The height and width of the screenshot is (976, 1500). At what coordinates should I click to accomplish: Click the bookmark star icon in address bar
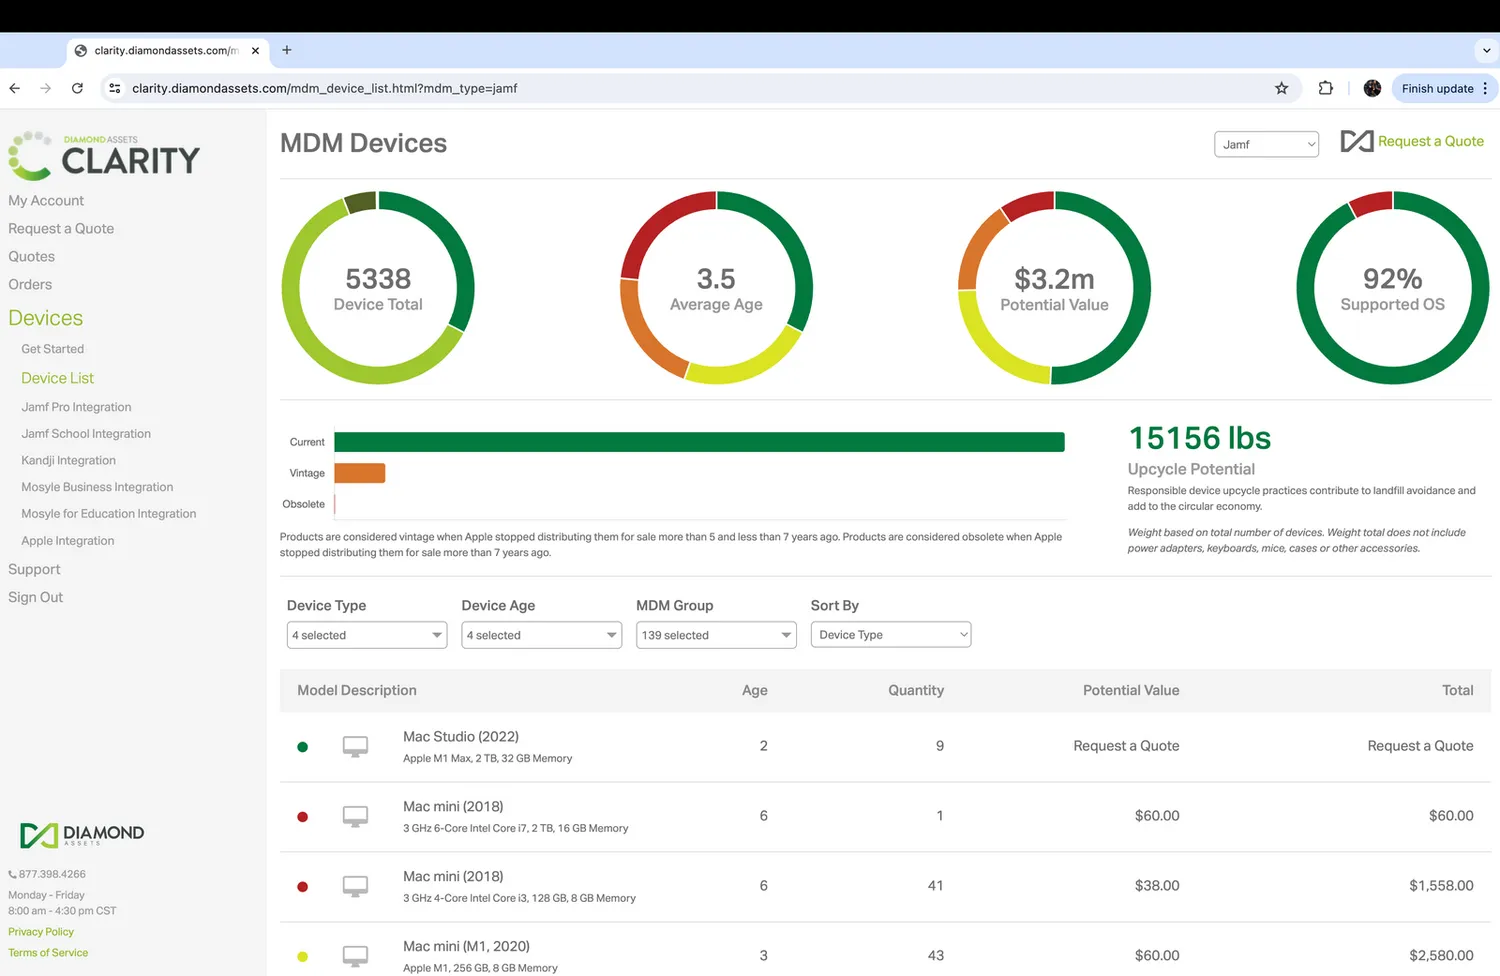click(x=1281, y=88)
